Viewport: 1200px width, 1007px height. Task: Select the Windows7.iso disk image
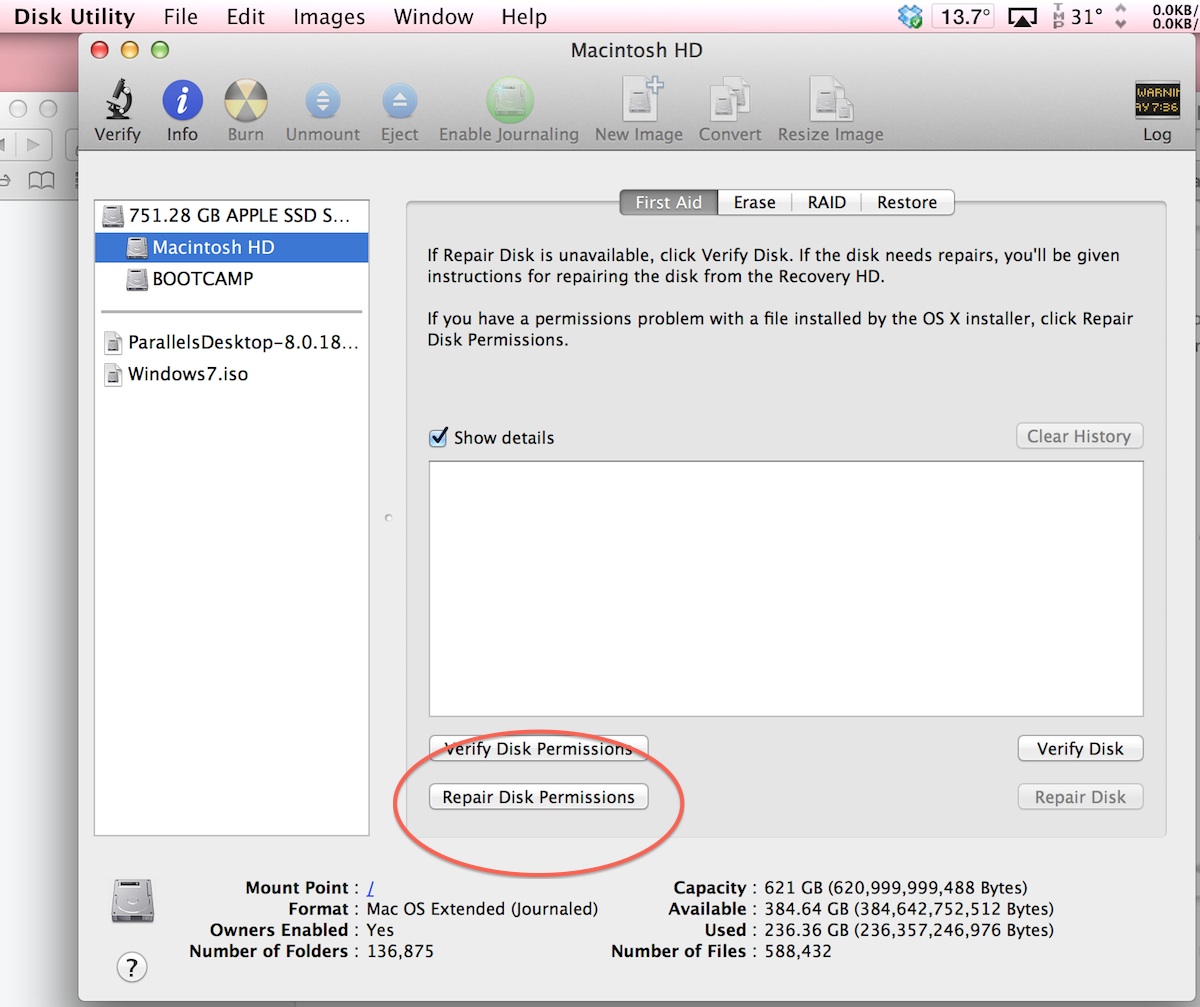click(231, 375)
